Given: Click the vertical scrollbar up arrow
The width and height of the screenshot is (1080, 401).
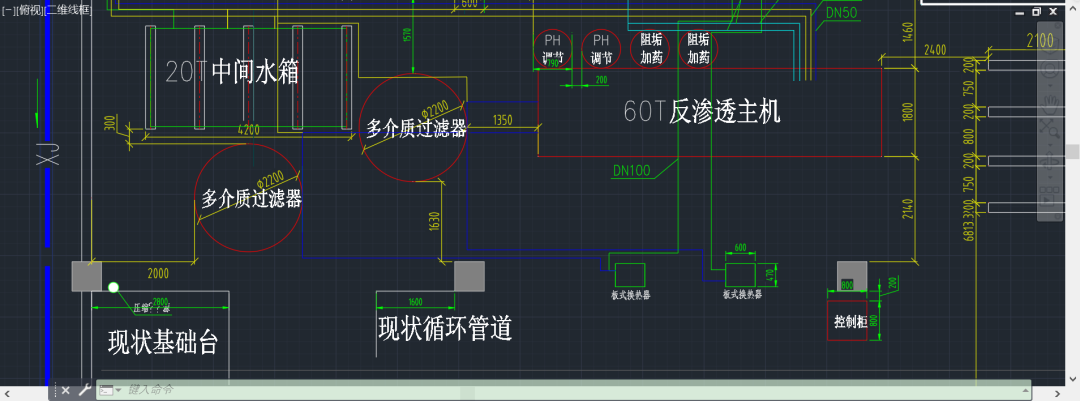Looking at the screenshot, I should click(x=1072, y=9).
